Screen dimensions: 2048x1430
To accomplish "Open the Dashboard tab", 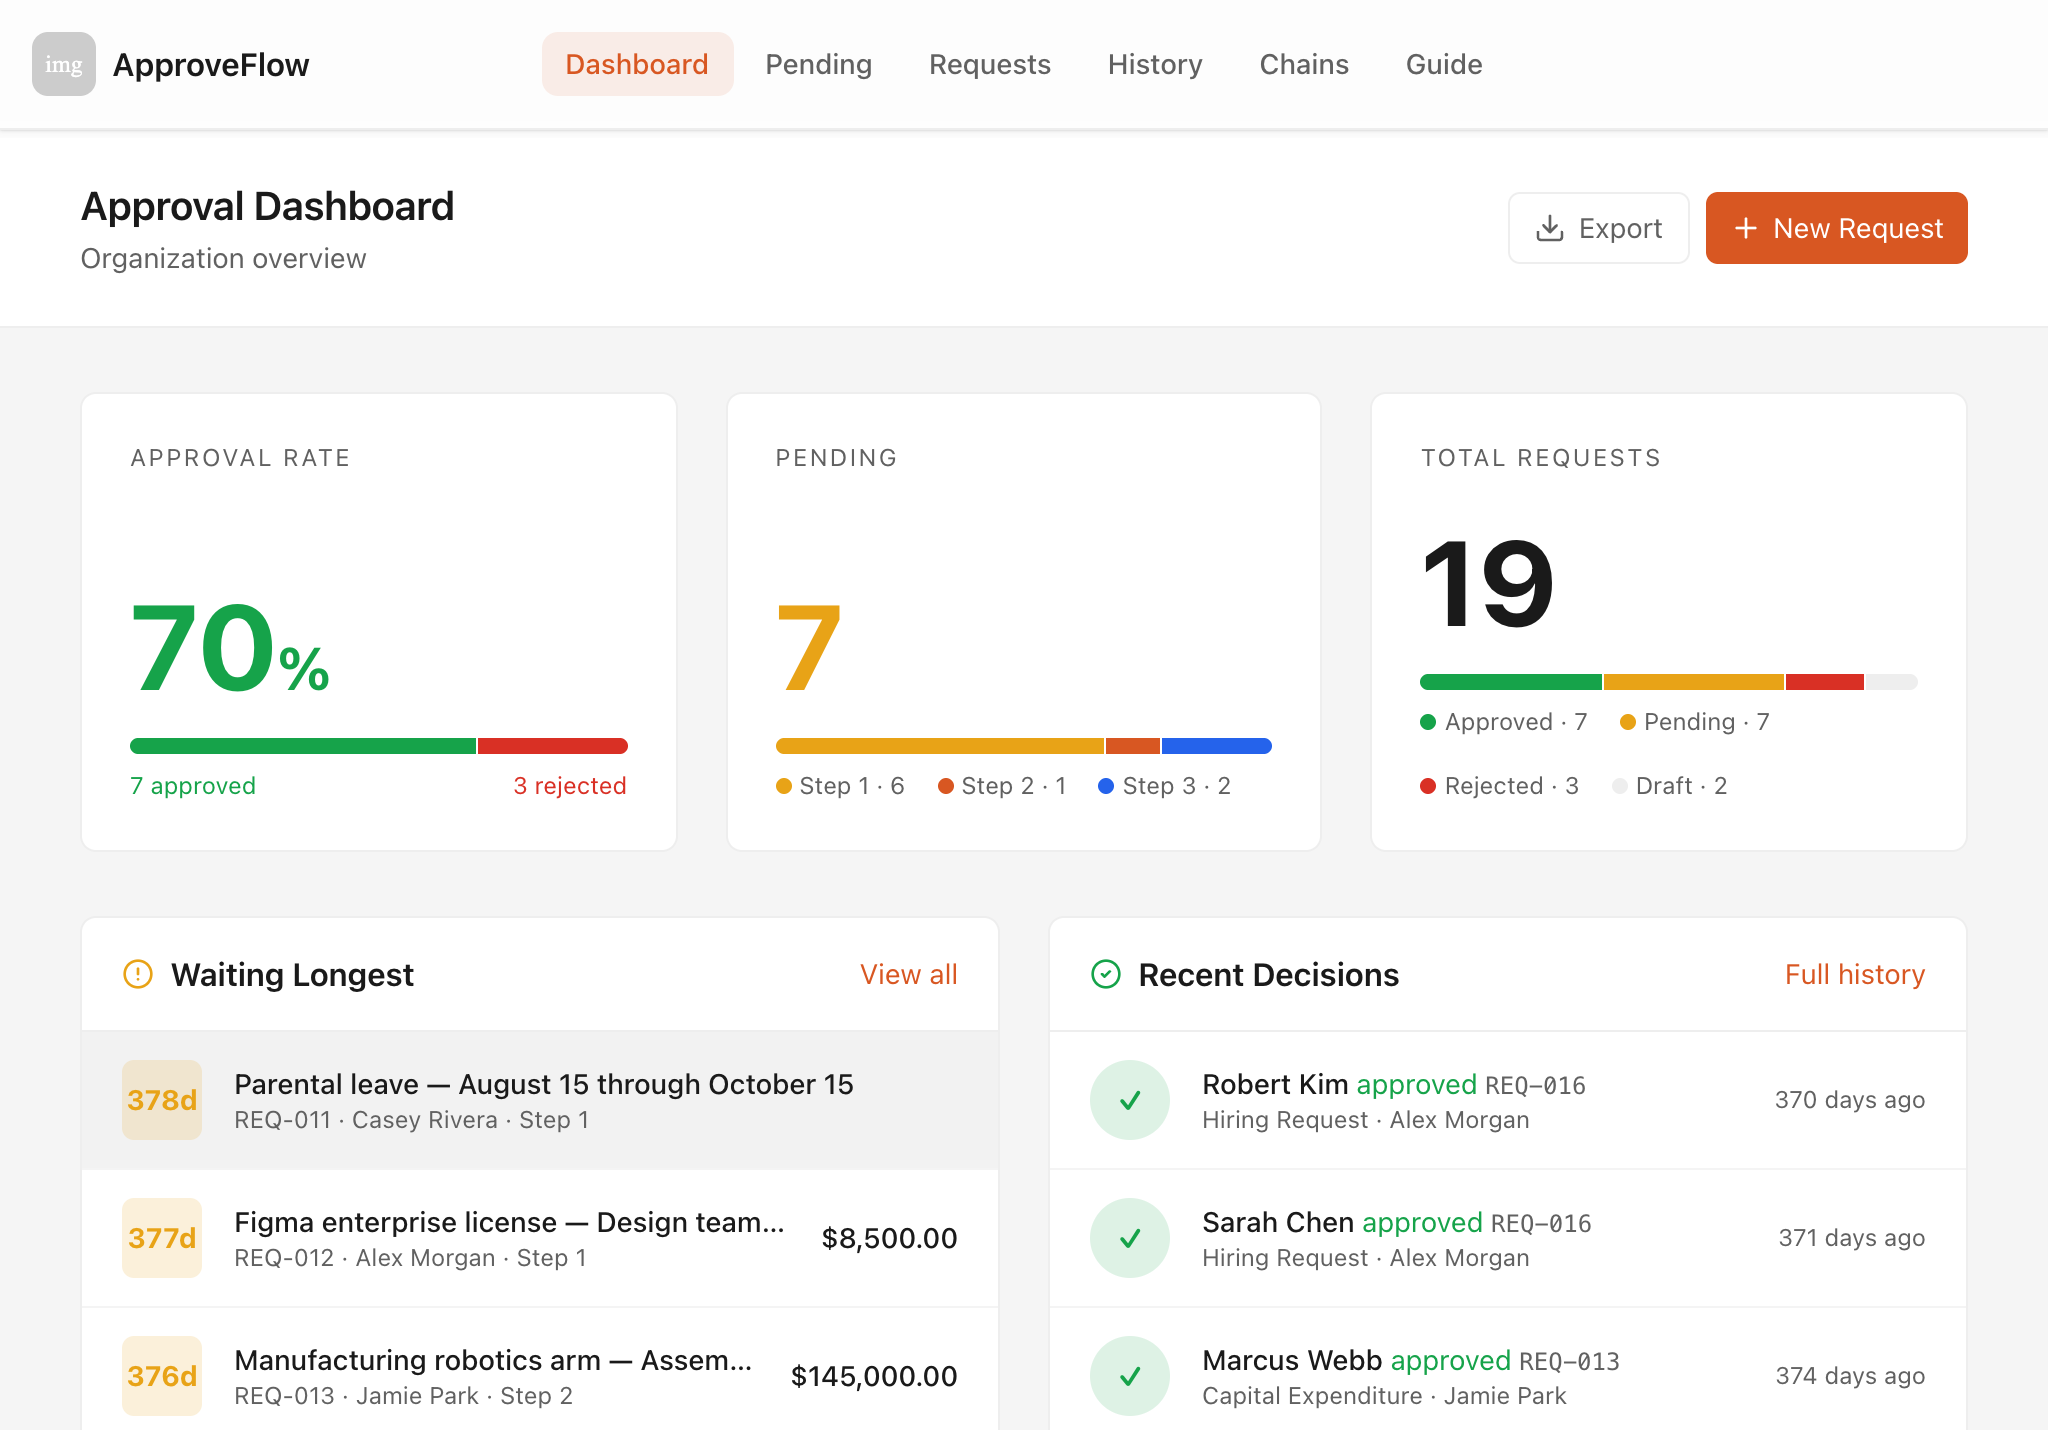I will coord(637,64).
